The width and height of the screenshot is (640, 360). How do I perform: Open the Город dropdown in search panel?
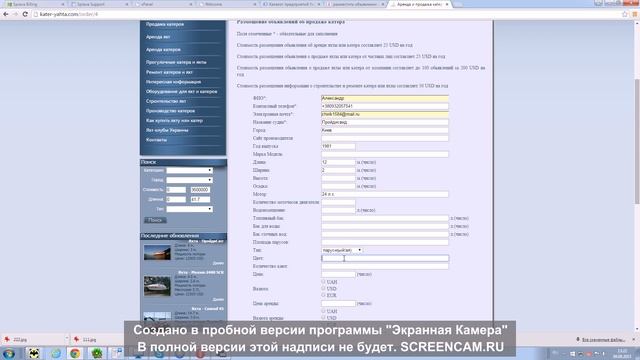click(189, 180)
